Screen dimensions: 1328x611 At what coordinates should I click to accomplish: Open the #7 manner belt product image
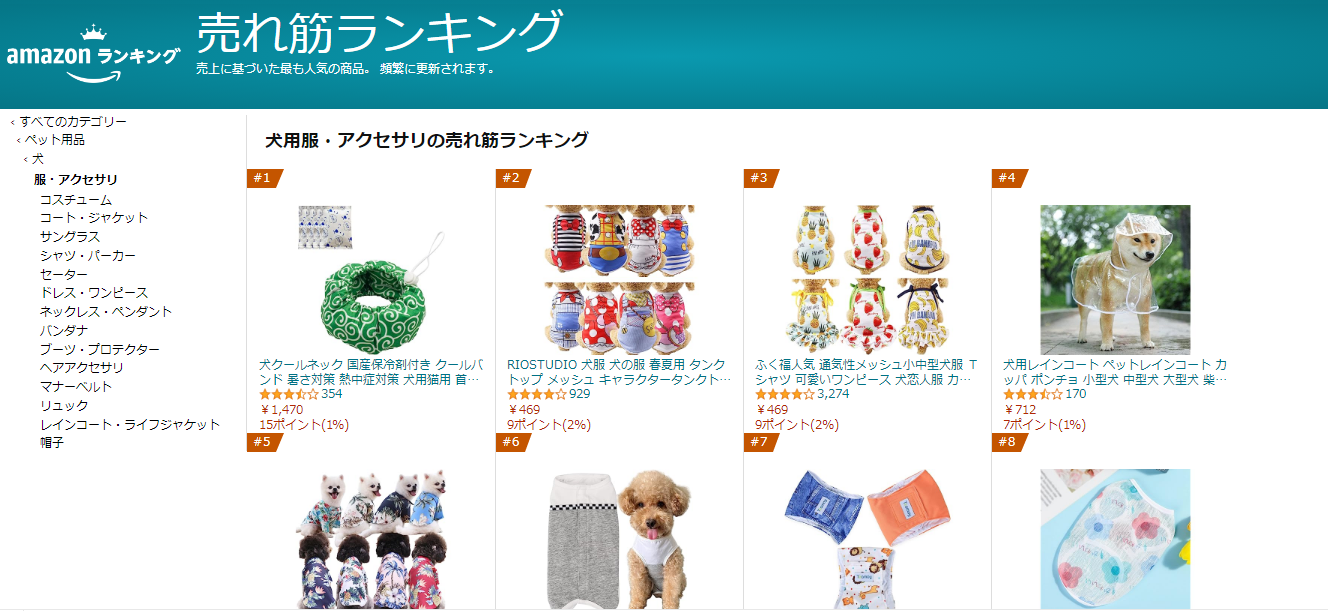pos(867,539)
